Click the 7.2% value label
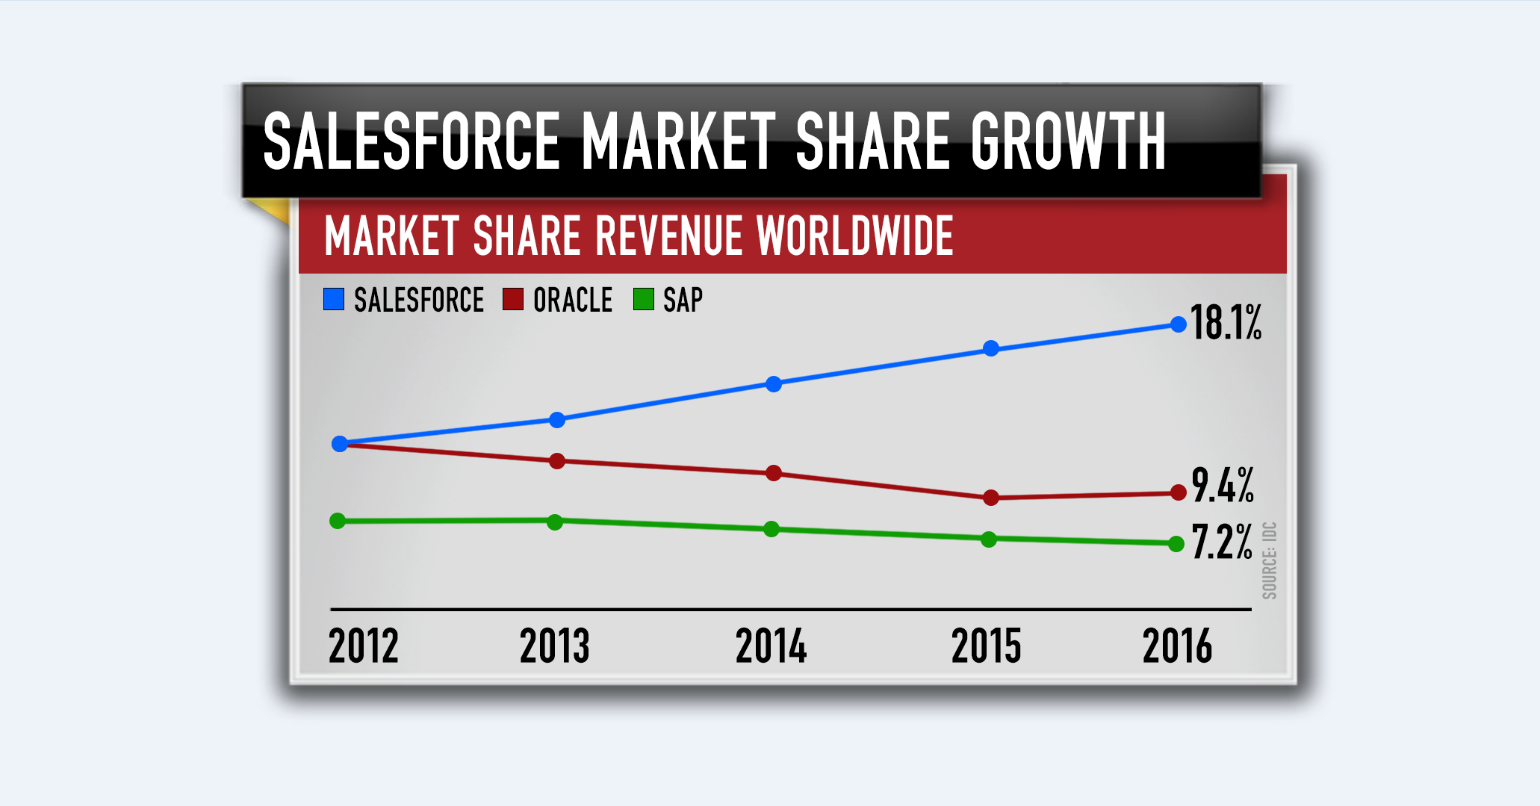The width and height of the screenshot is (1540, 806). coord(1223,542)
